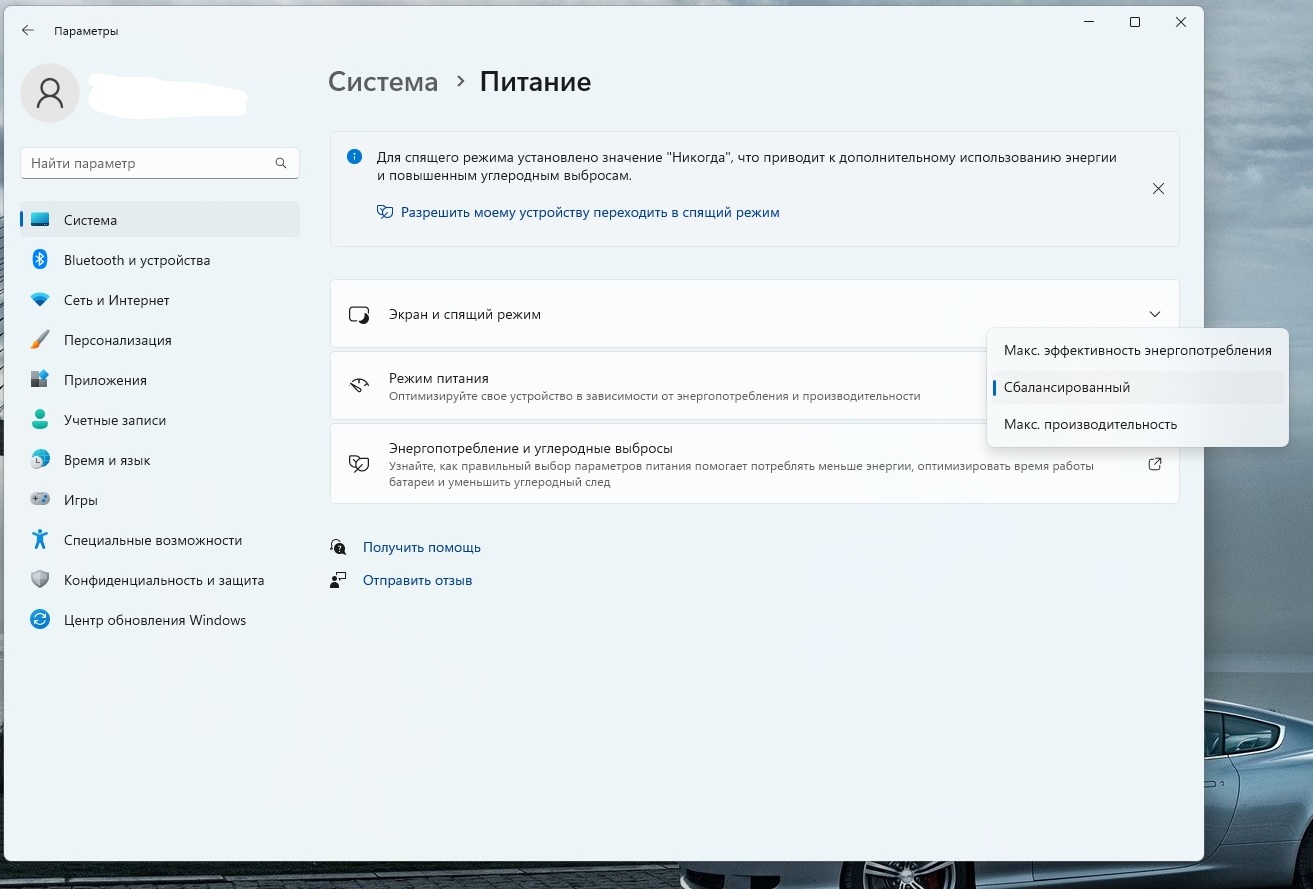Click the Учетные записи person icon

(x=40, y=420)
